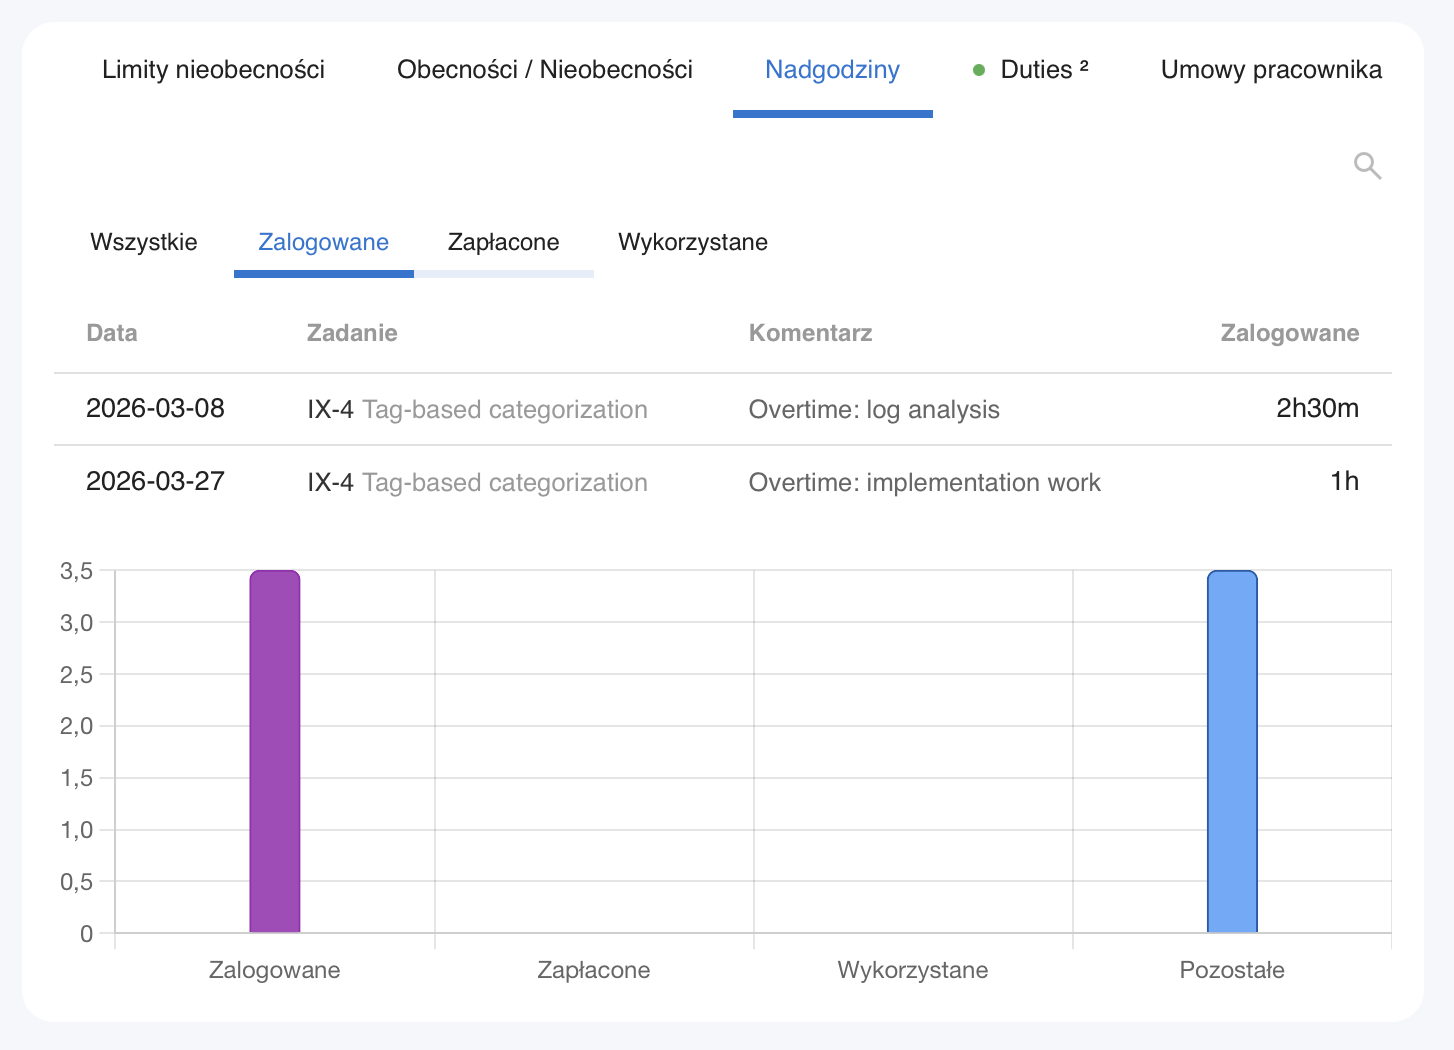Click the Zalogowane chart axis label
1454x1050 pixels.
click(274, 970)
